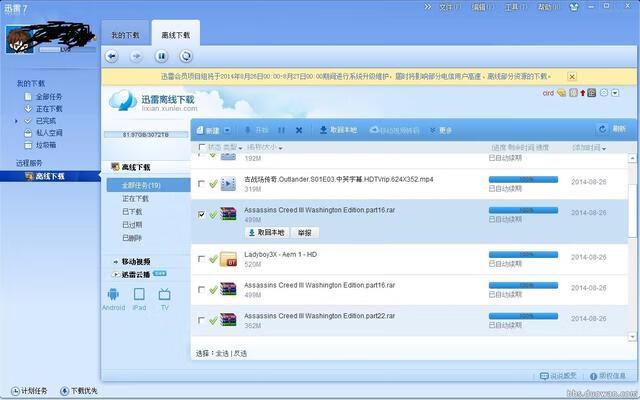Image resolution: width=640 pixels, height=400 pixels.
Task: Click the 说说感受 feedback link
Action: coord(558,376)
